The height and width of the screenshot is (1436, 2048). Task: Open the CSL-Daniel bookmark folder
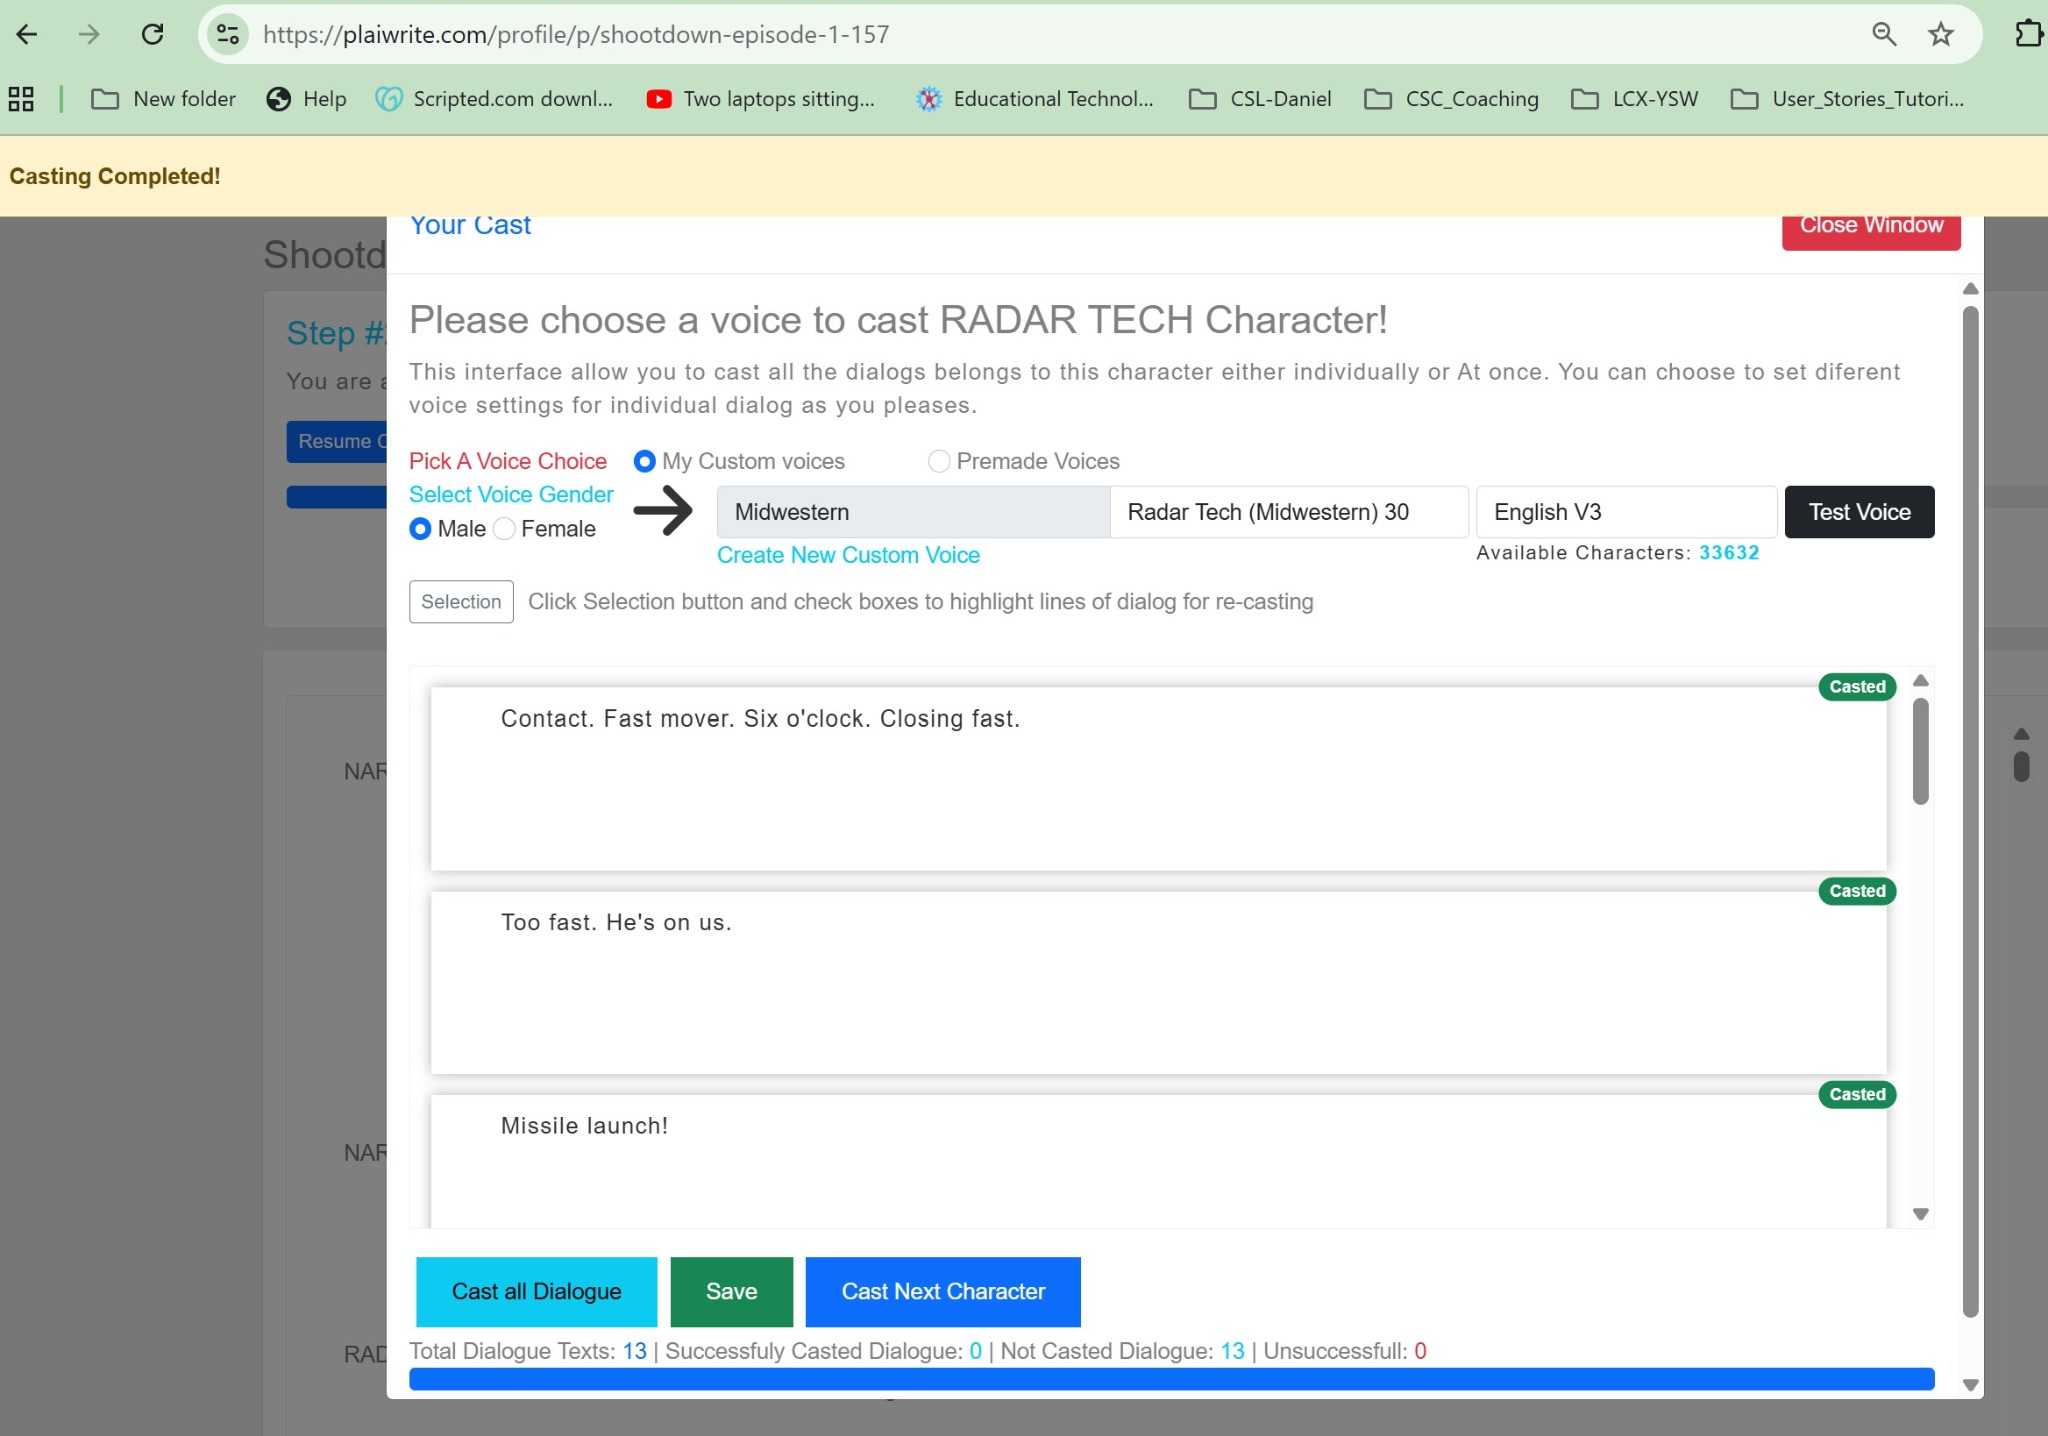(x=1260, y=99)
